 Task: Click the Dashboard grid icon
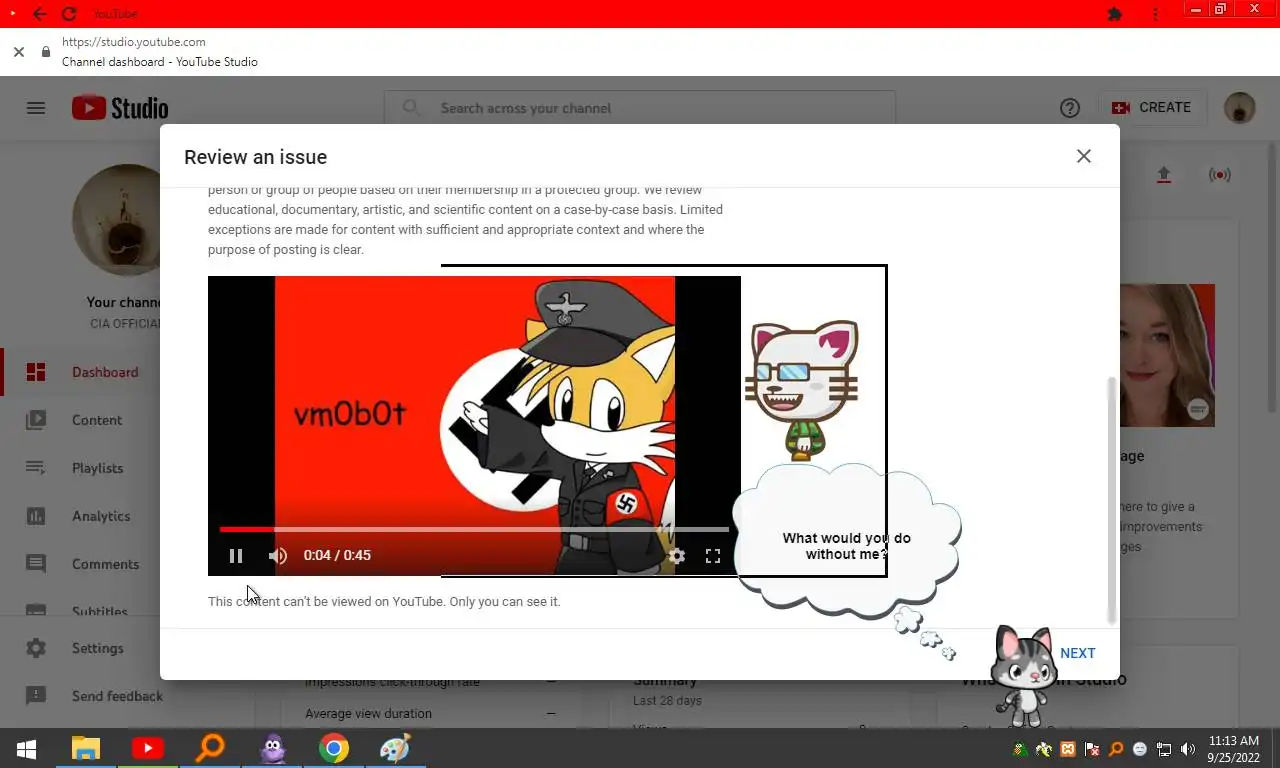(36, 372)
